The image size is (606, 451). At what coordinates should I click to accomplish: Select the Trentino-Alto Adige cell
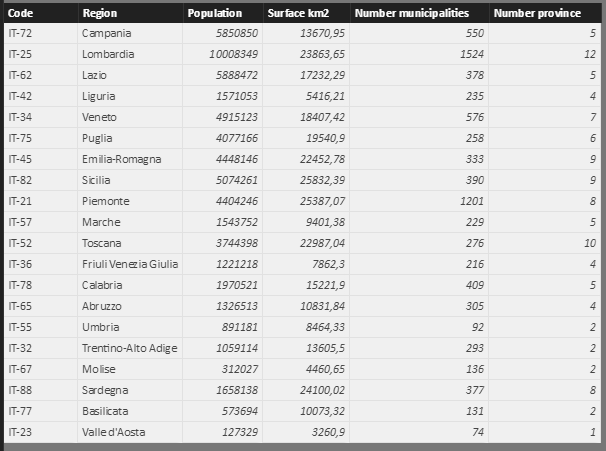tap(129, 348)
